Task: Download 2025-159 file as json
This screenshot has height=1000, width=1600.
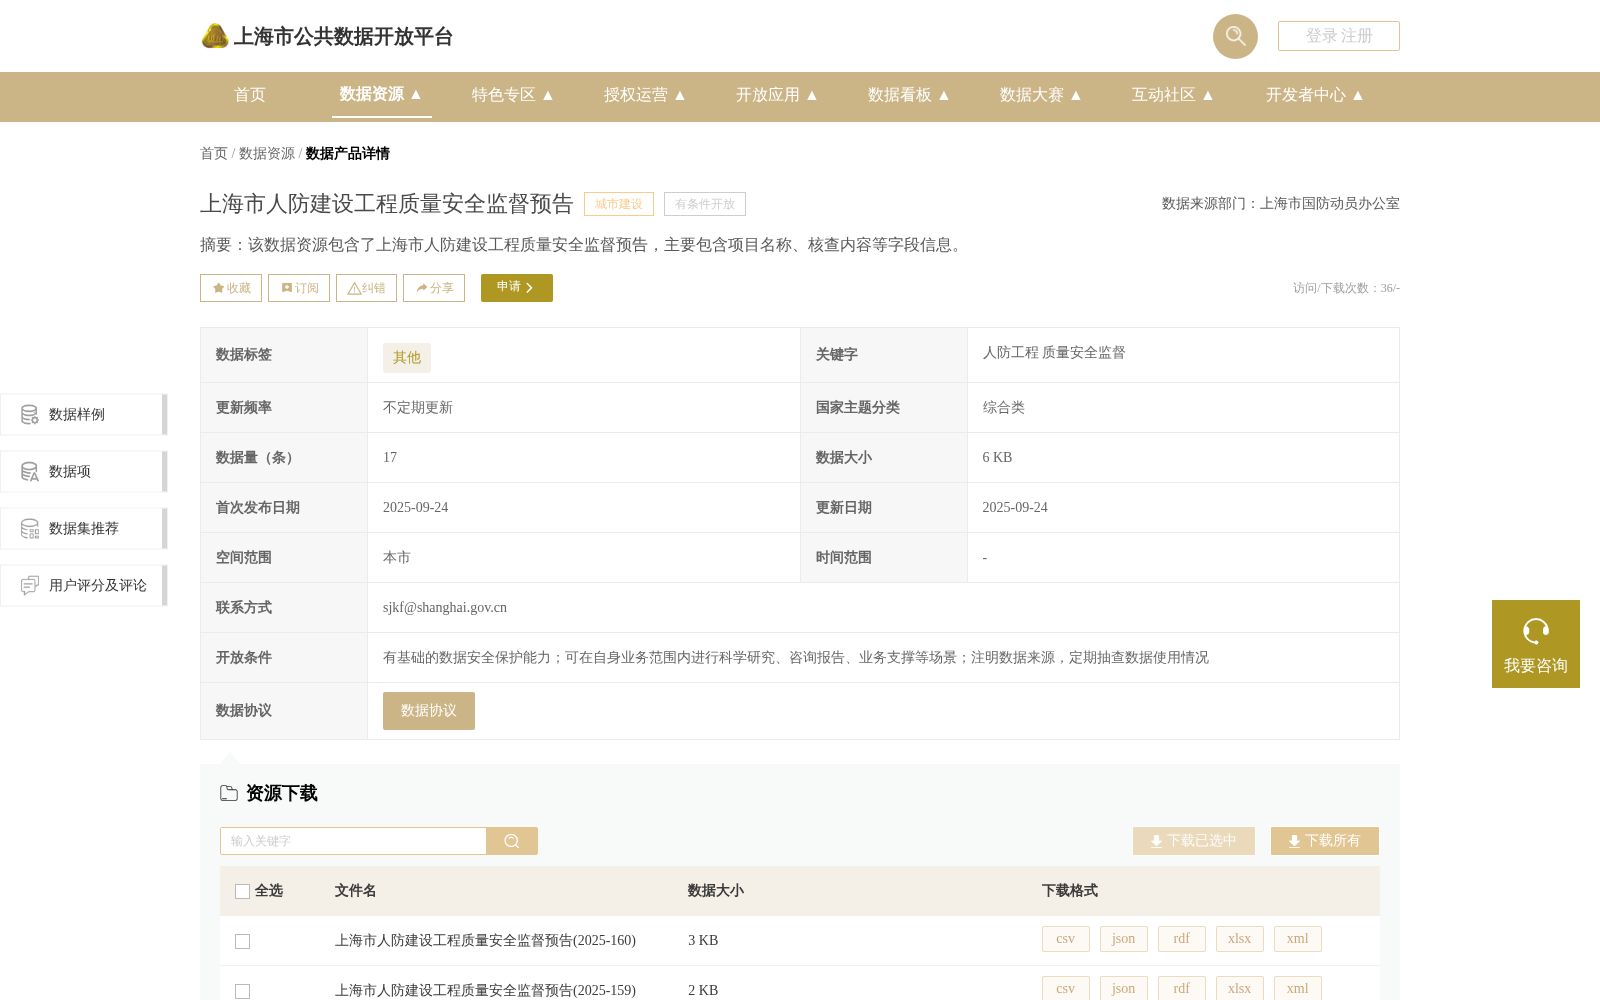Action: pyautogui.click(x=1124, y=988)
